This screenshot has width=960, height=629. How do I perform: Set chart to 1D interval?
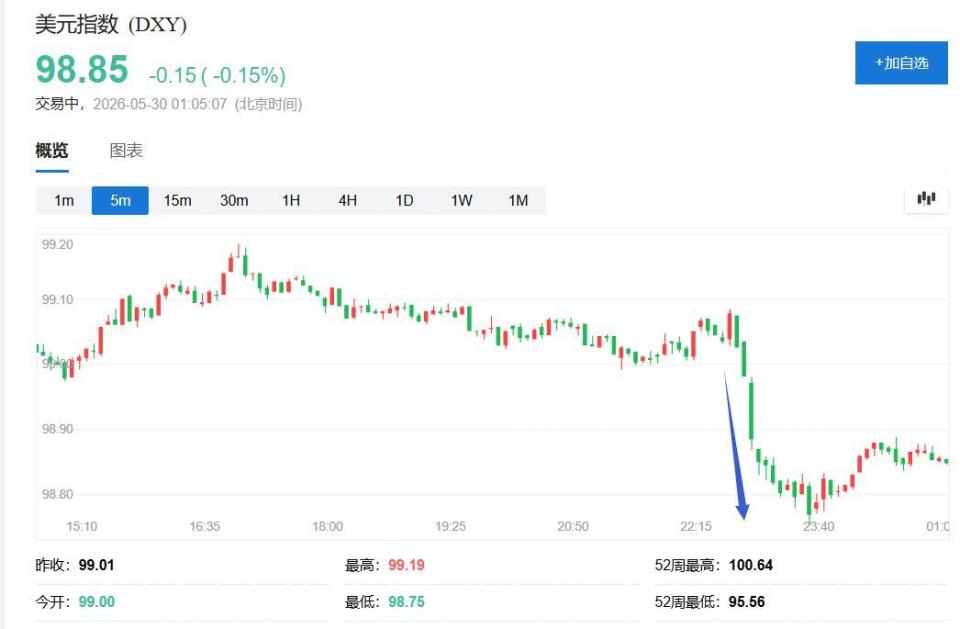pos(404,200)
